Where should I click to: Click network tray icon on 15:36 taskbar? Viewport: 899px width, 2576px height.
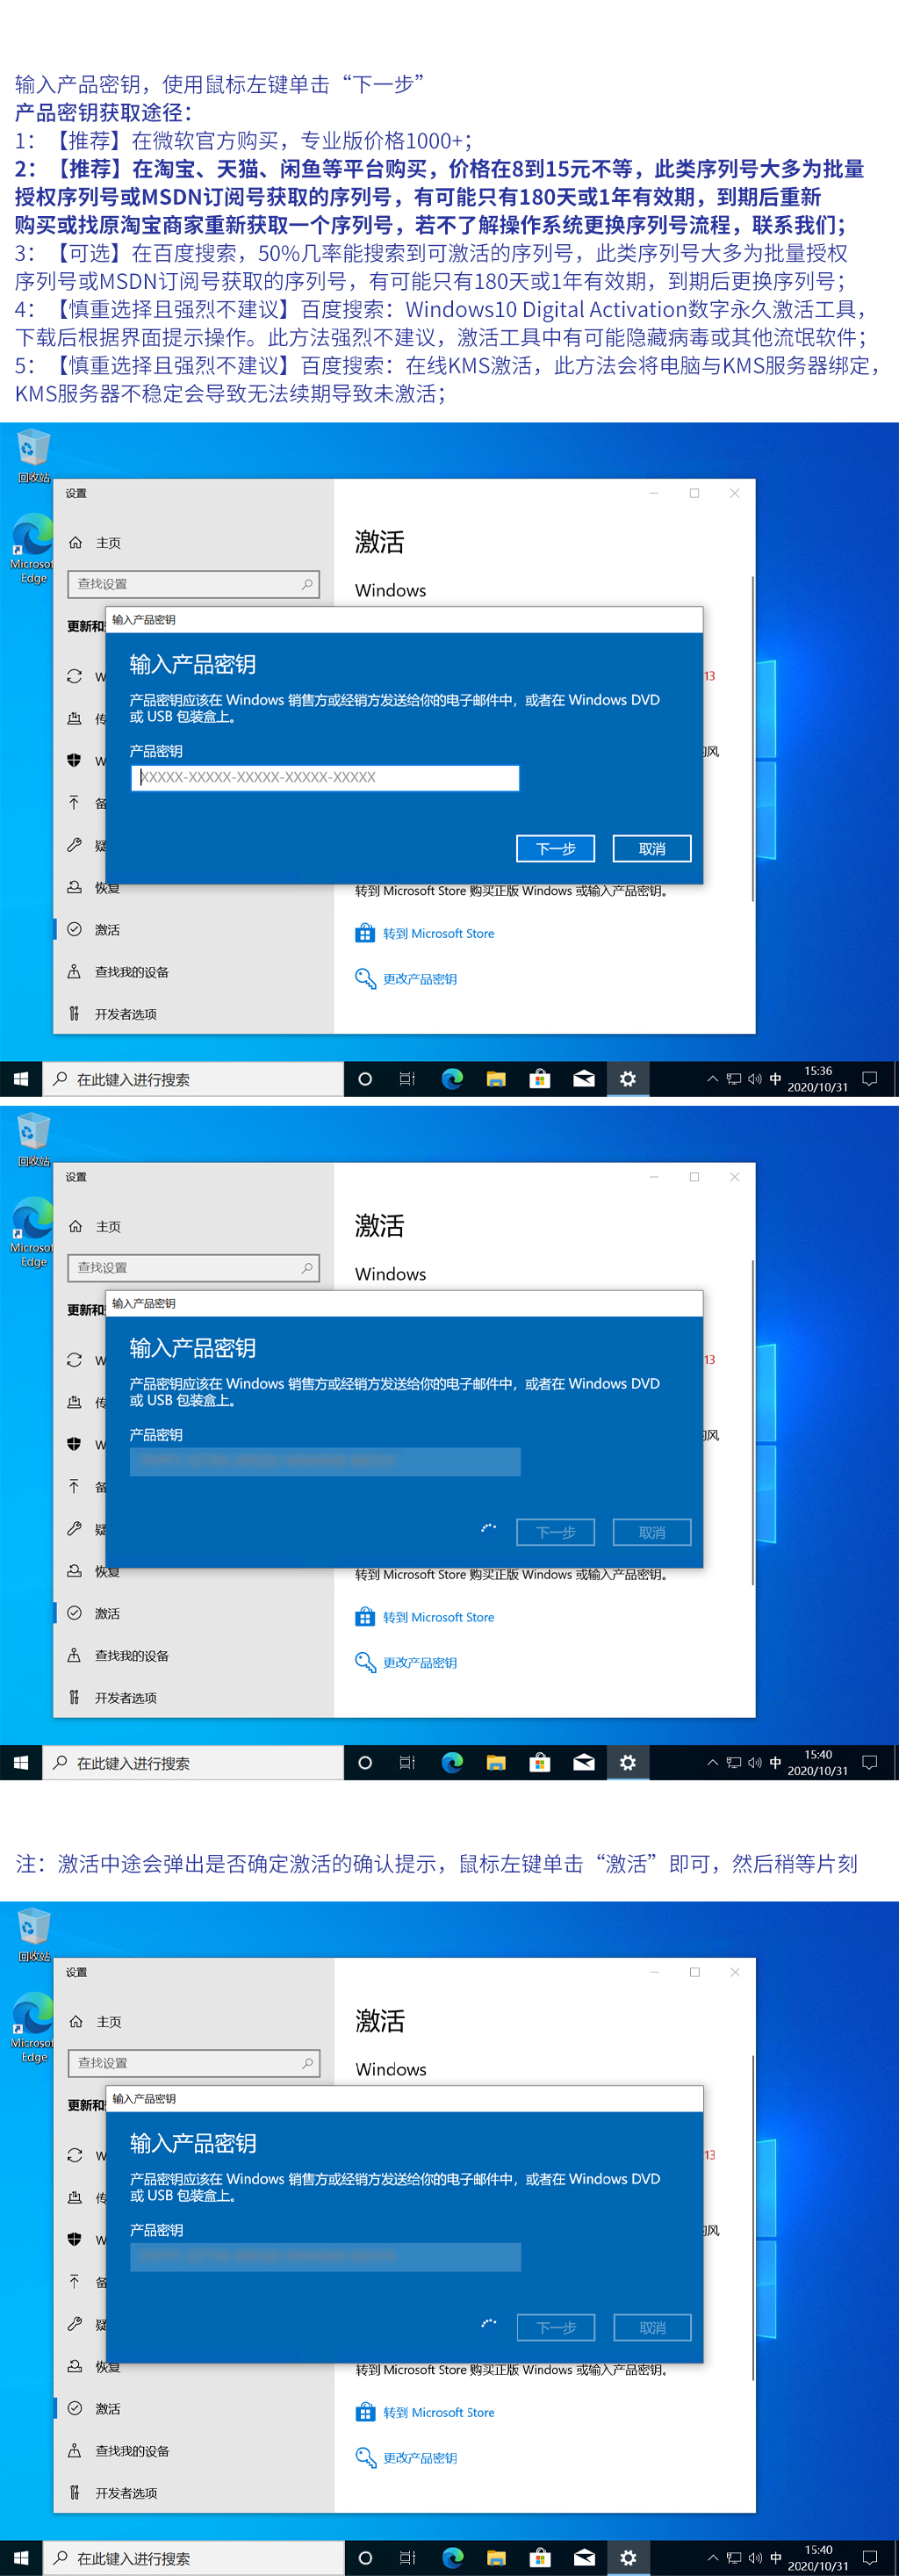tap(734, 1079)
